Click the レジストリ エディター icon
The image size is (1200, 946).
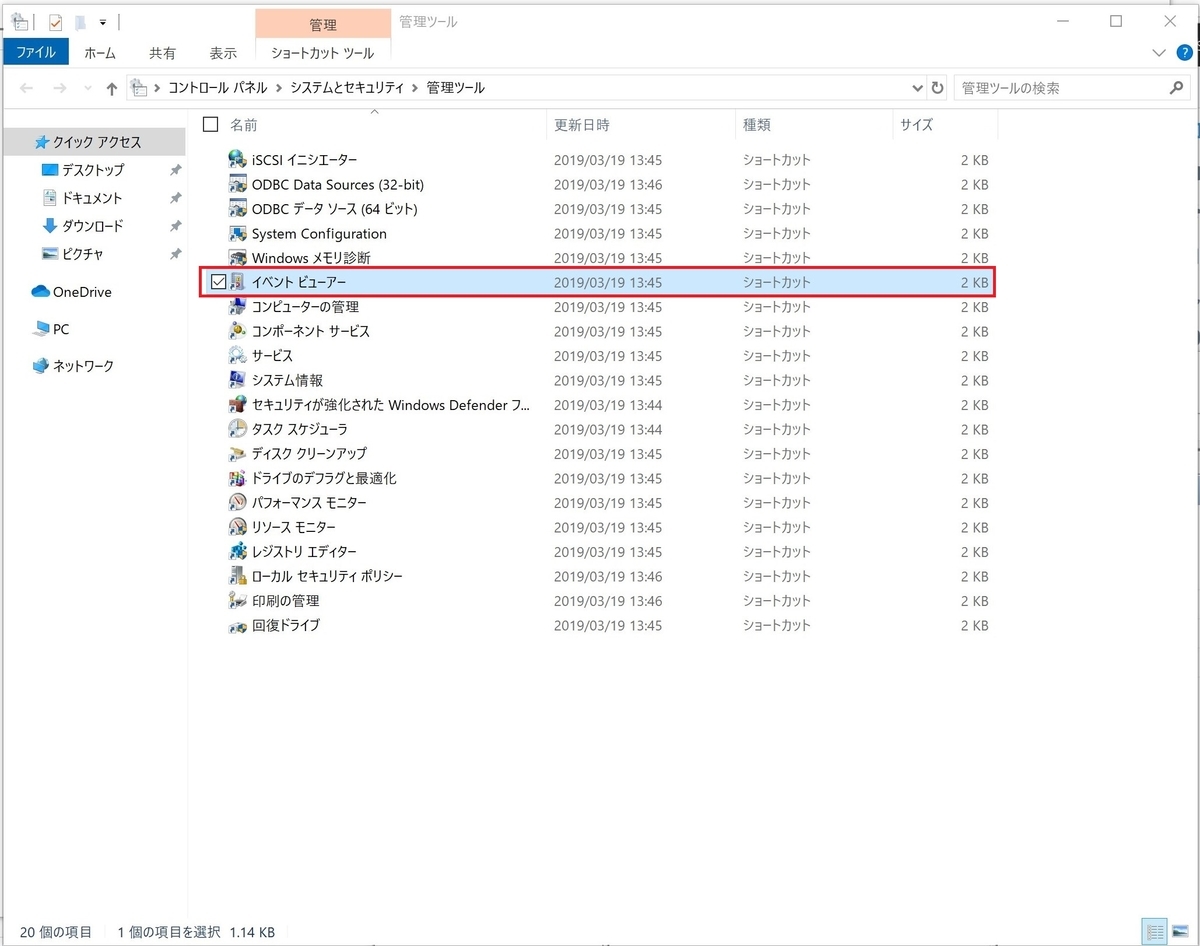pyautogui.click(x=237, y=552)
